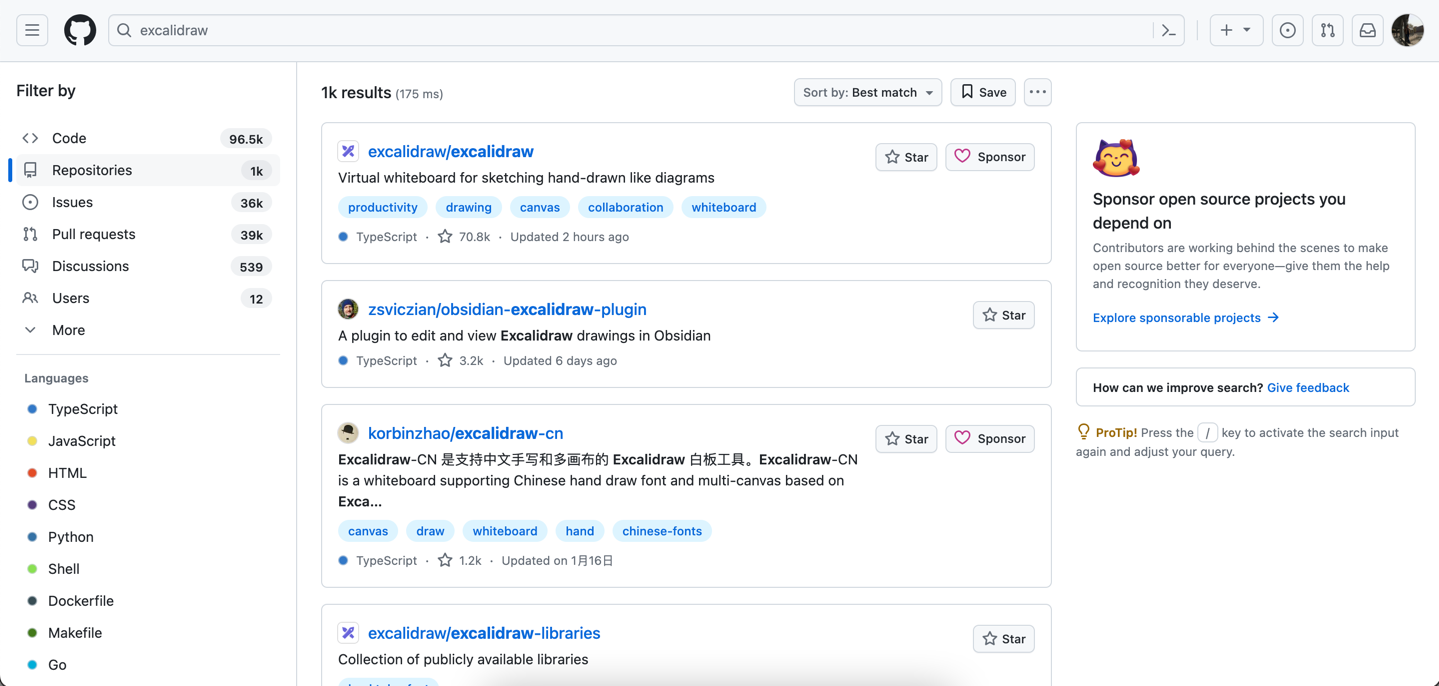This screenshot has height=686, width=1439.
Task: Star the excalidraw/excalidraw repository
Action: (906, 157)
